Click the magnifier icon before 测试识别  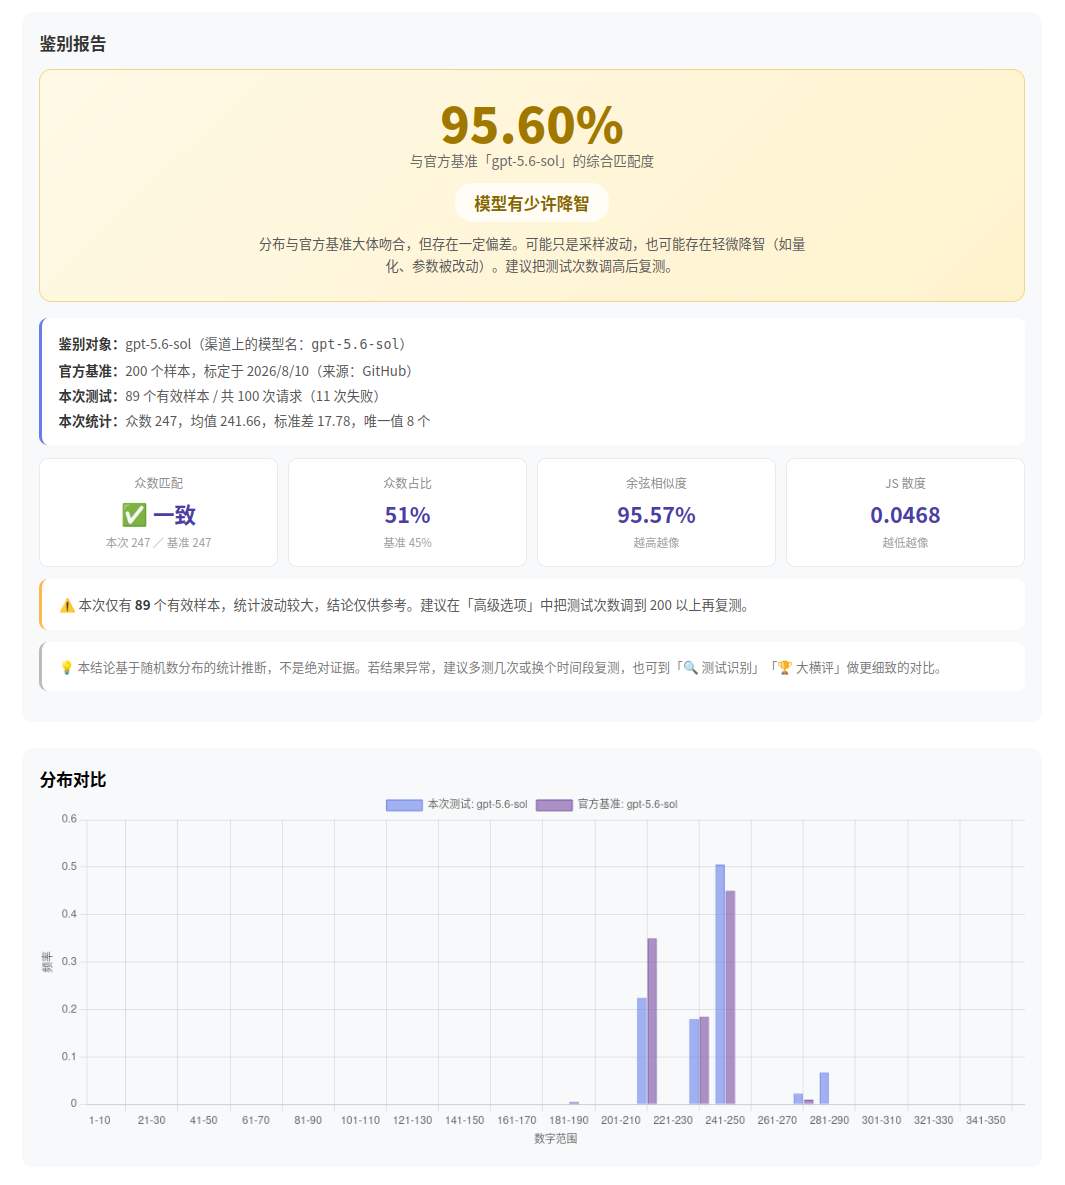(690, 668)
